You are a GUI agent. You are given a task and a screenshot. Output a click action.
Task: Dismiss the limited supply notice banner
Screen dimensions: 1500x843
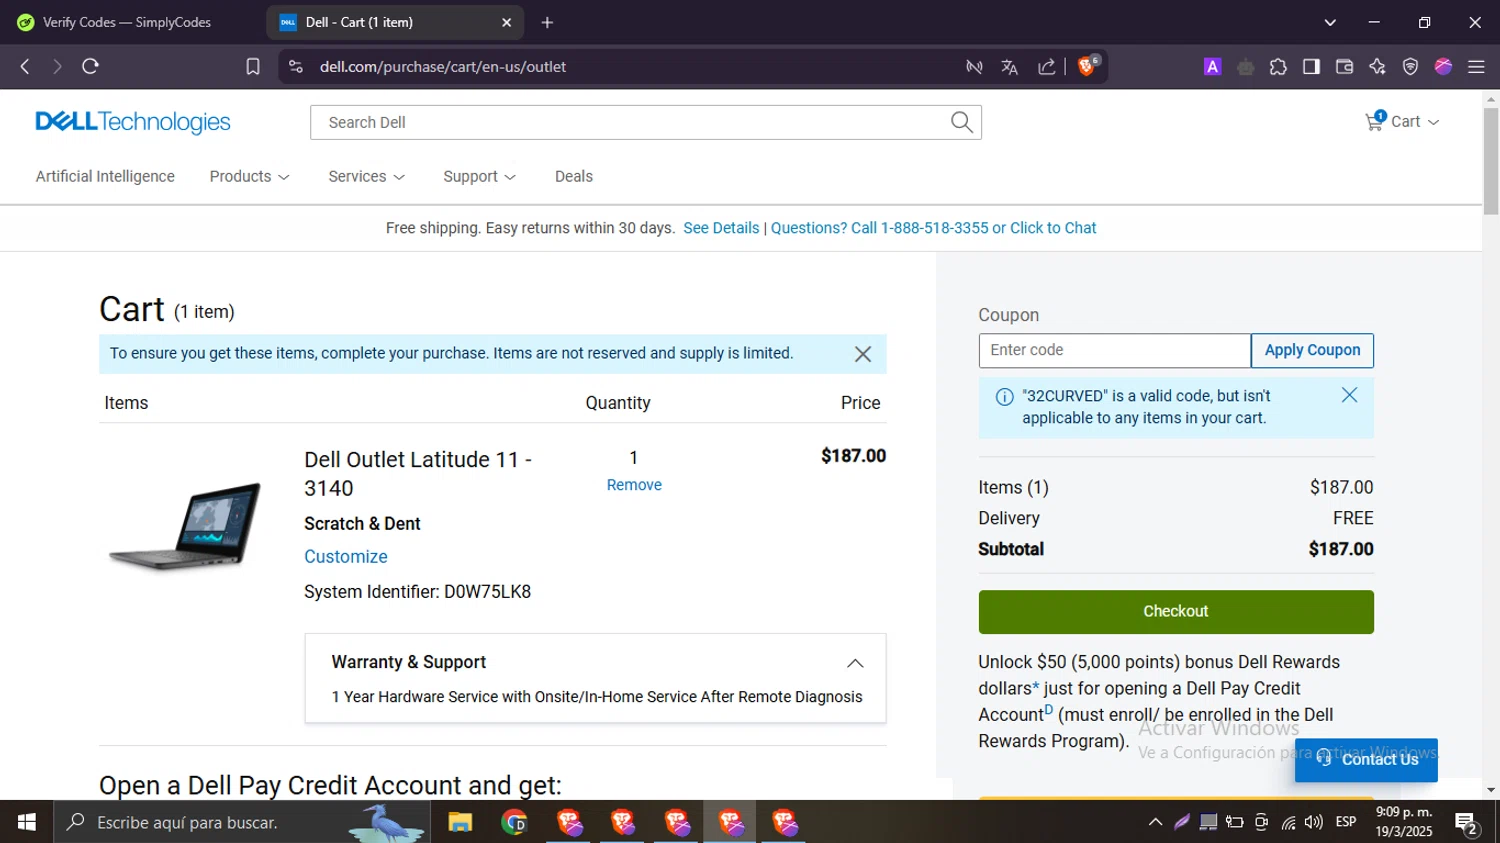[863, 354]
